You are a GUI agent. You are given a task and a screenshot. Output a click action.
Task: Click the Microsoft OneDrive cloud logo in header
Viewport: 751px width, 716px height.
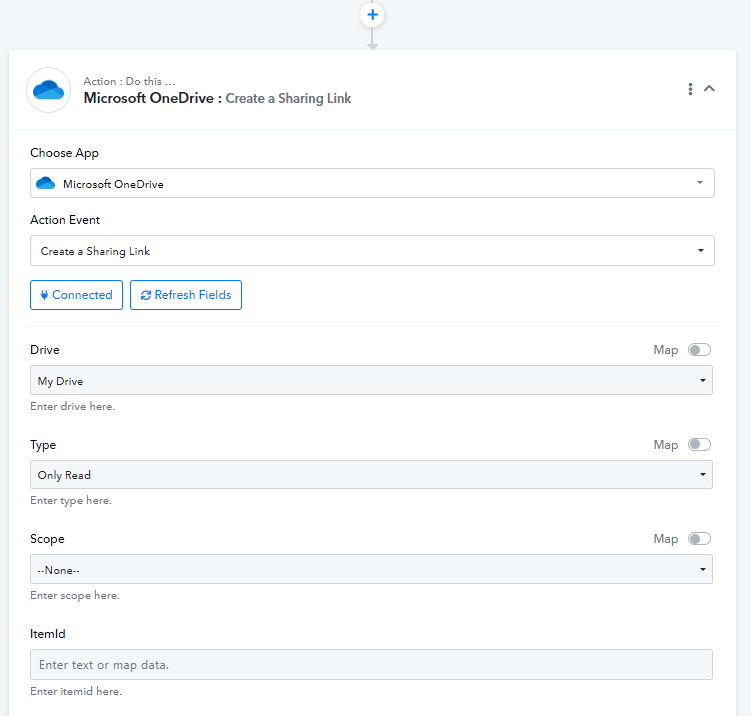pos(48,90)
